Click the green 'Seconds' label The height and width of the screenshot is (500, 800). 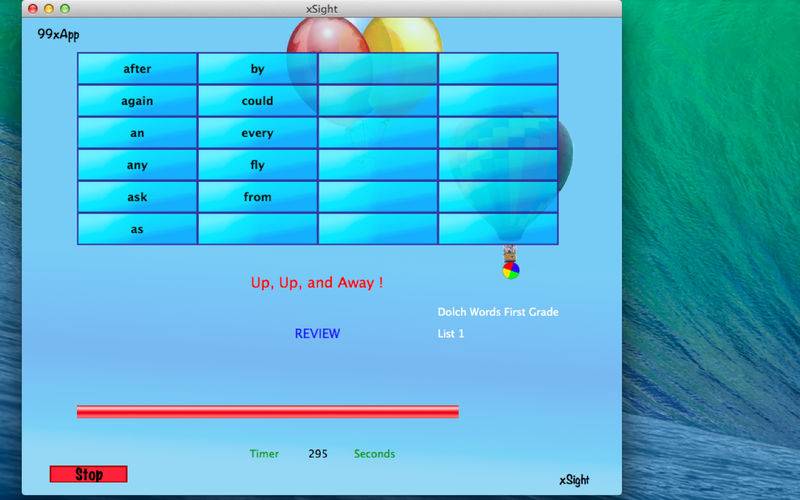coord(374,454)
